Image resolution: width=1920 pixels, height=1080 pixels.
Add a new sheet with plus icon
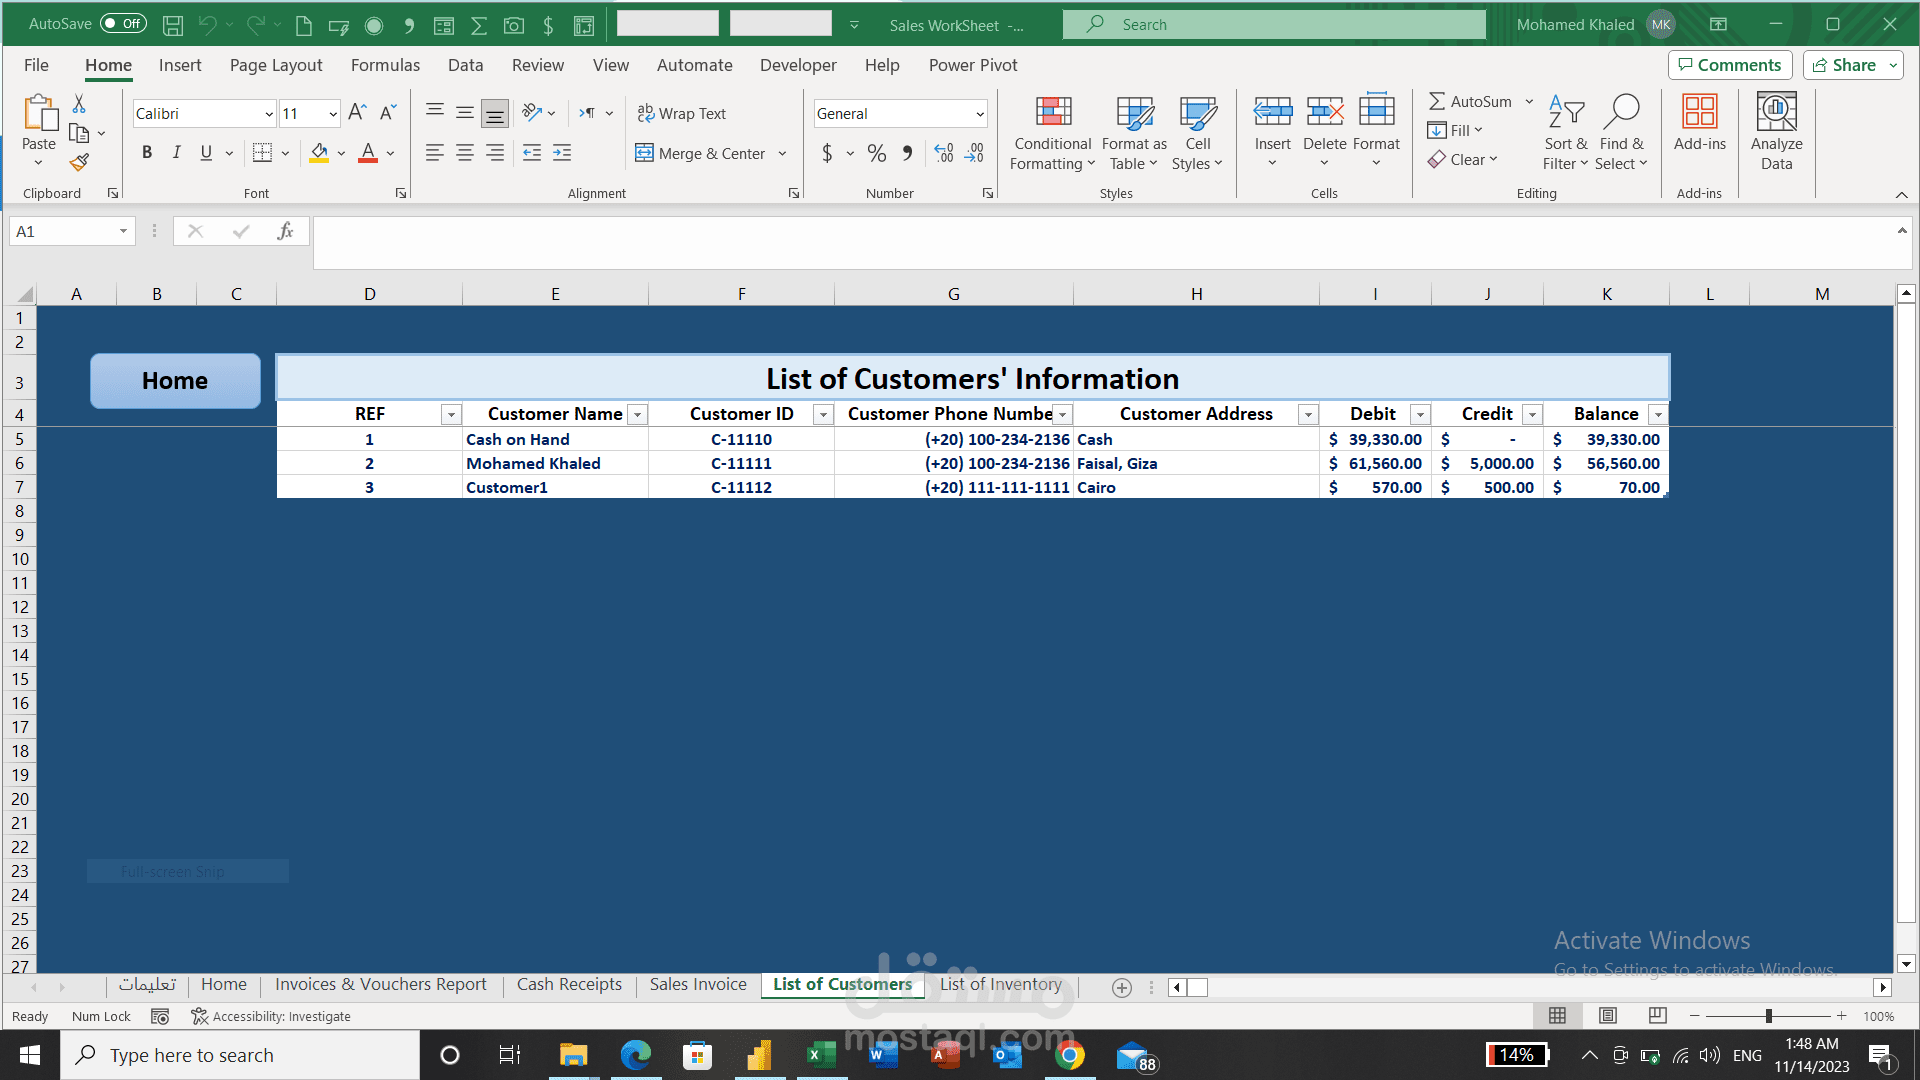click(1122, 988)
